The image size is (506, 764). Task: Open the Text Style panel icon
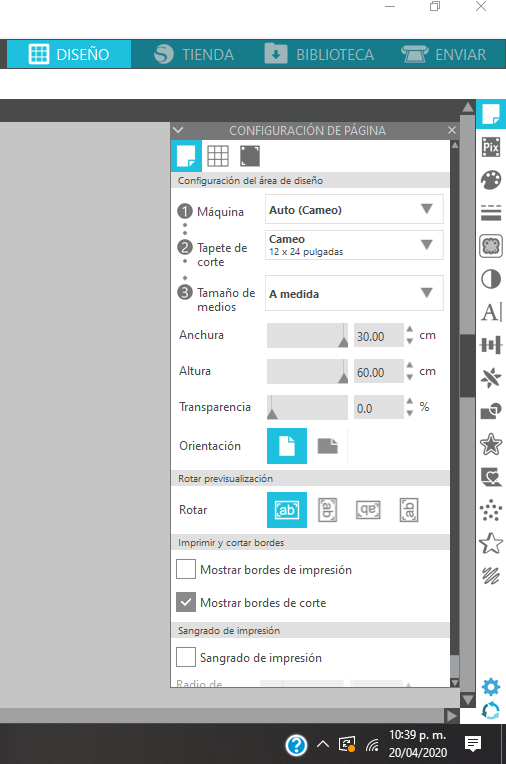492,312
